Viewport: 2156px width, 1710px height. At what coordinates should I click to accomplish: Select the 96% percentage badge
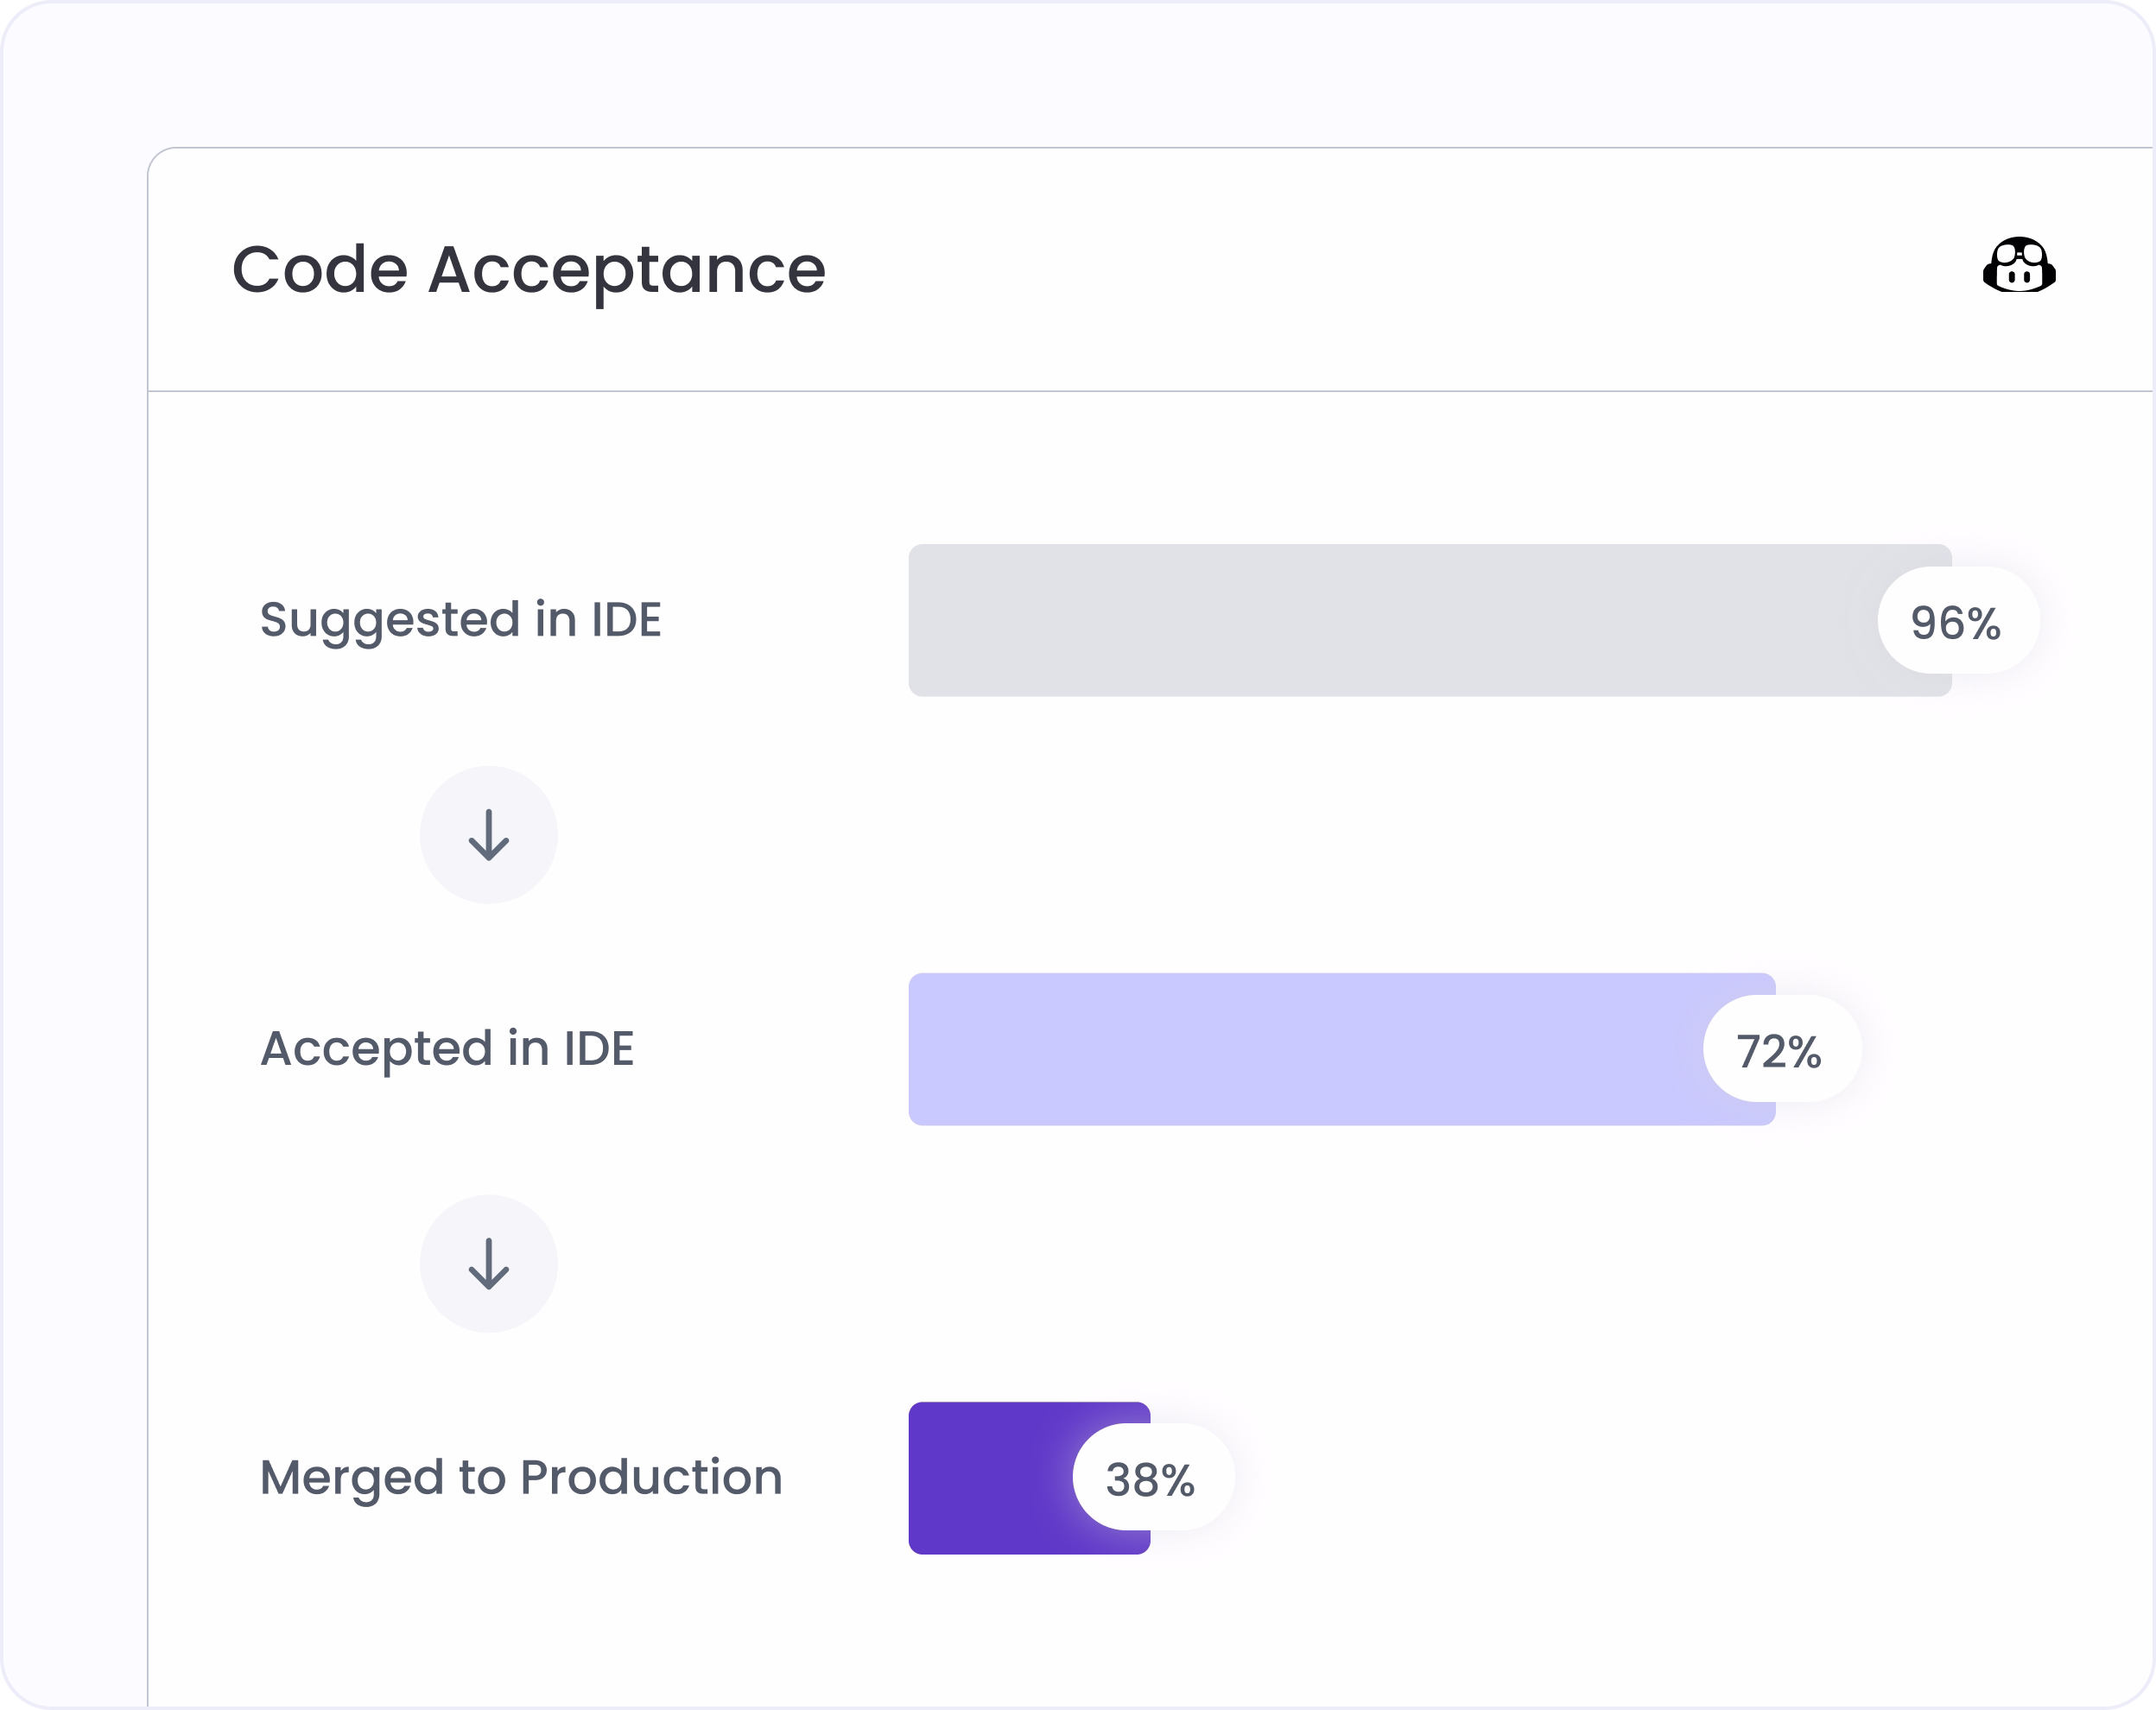(1958, 621)
